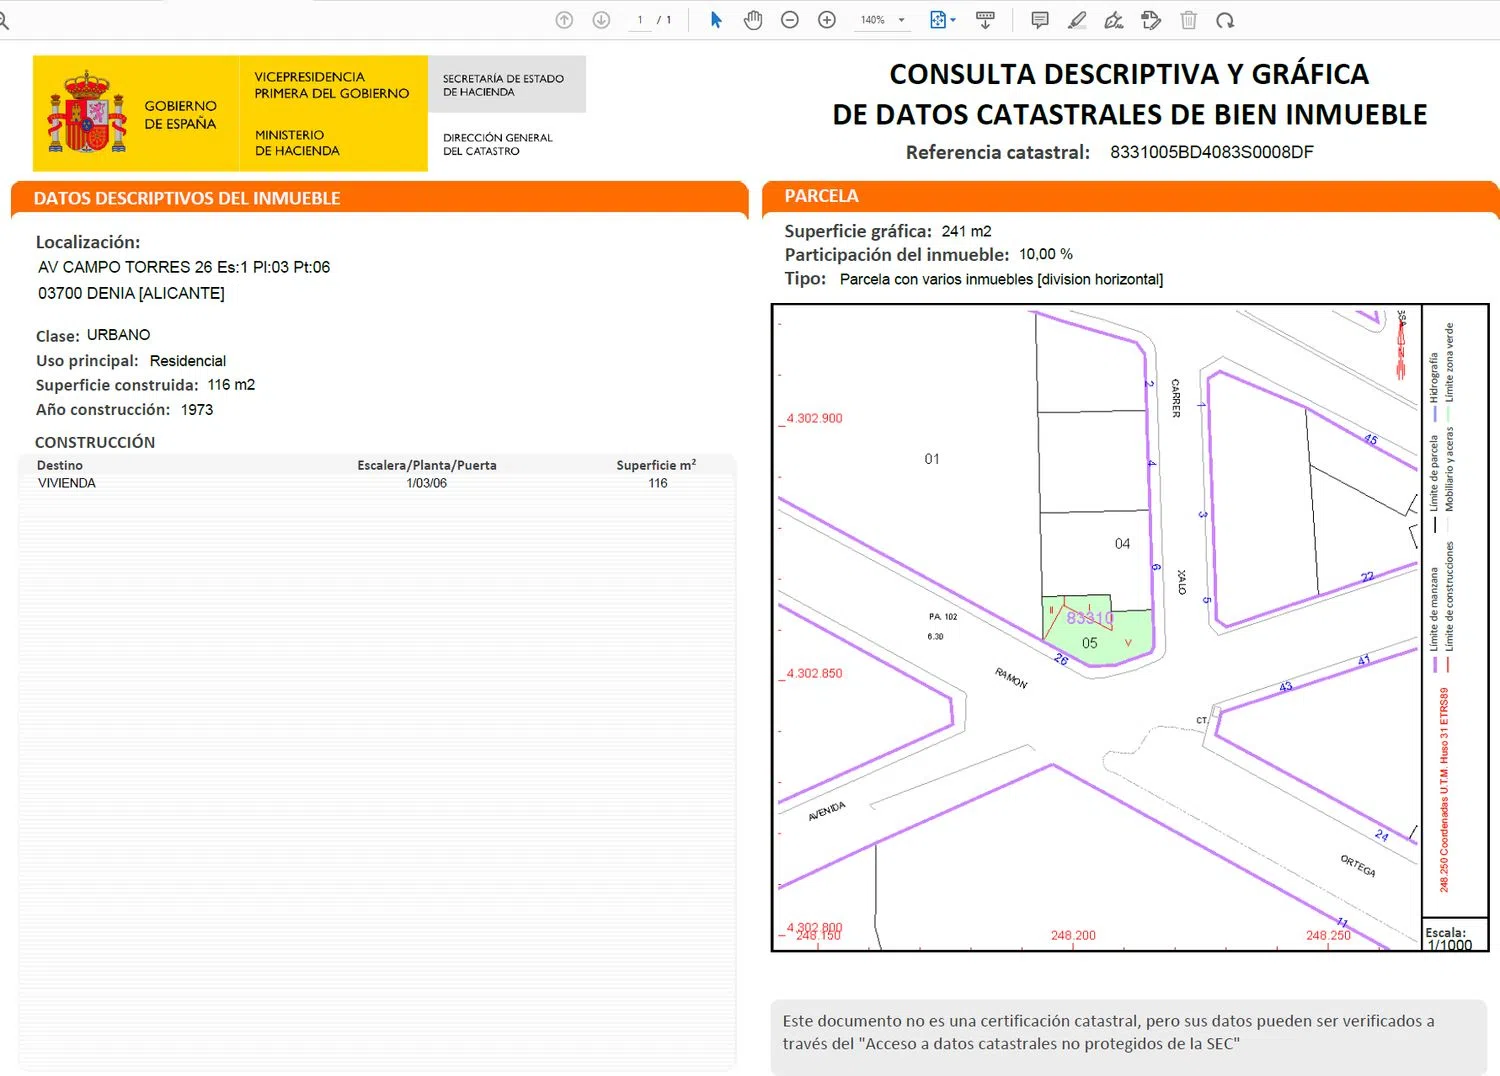Viewport: 1500px width, 1076px height.
Task: Activate the arrow selection tool
Action: click(716, 20)
